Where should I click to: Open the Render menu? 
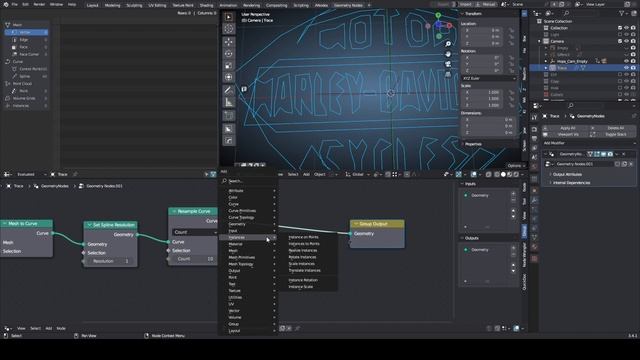click(39, 4)
